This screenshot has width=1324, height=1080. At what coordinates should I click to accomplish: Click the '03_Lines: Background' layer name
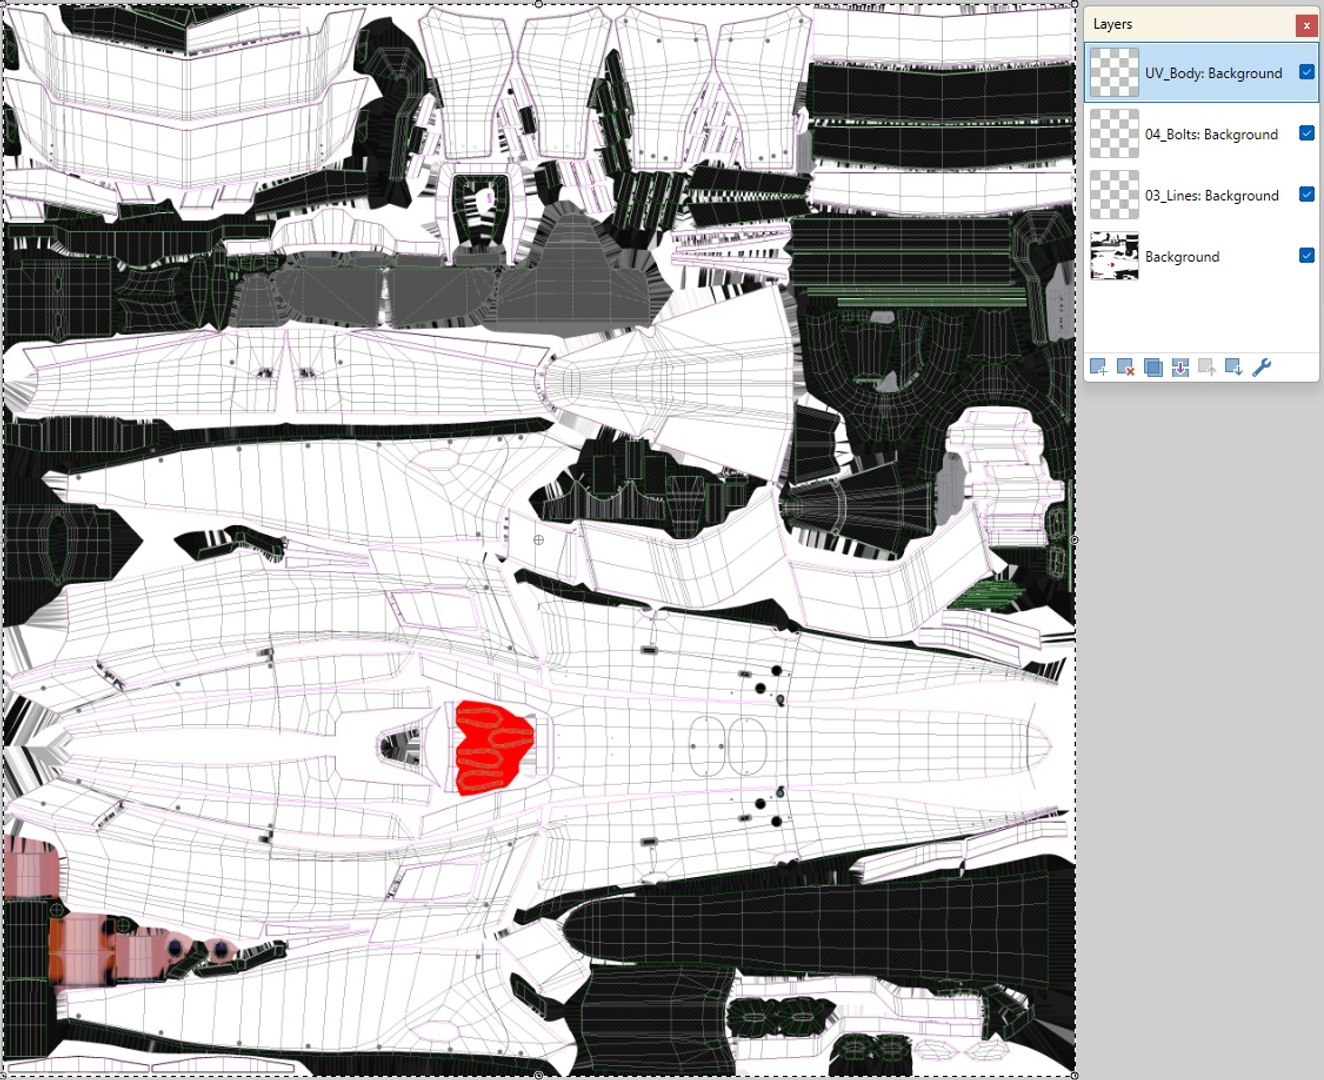point(1211,195)
